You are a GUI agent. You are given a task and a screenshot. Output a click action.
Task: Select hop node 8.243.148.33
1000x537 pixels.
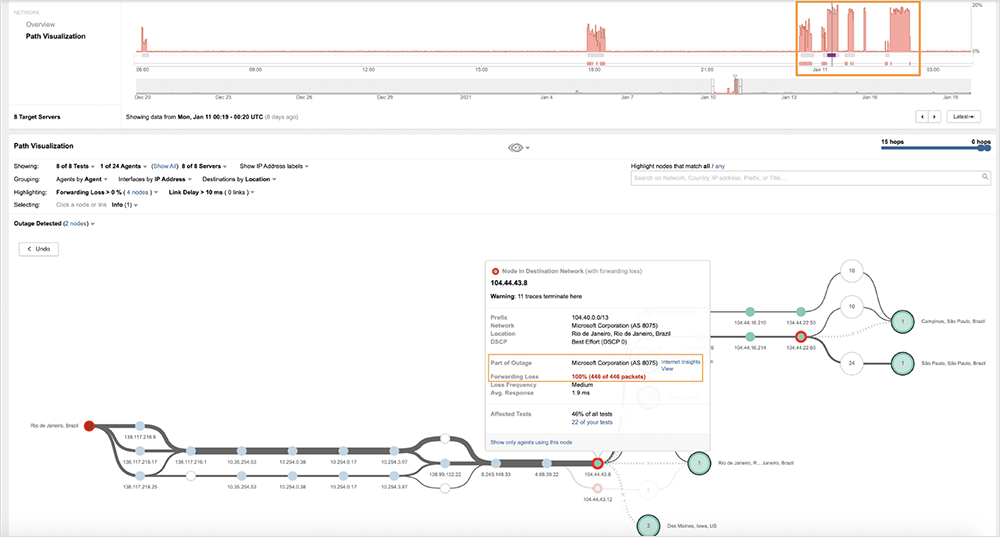click(x=495, y=464)
